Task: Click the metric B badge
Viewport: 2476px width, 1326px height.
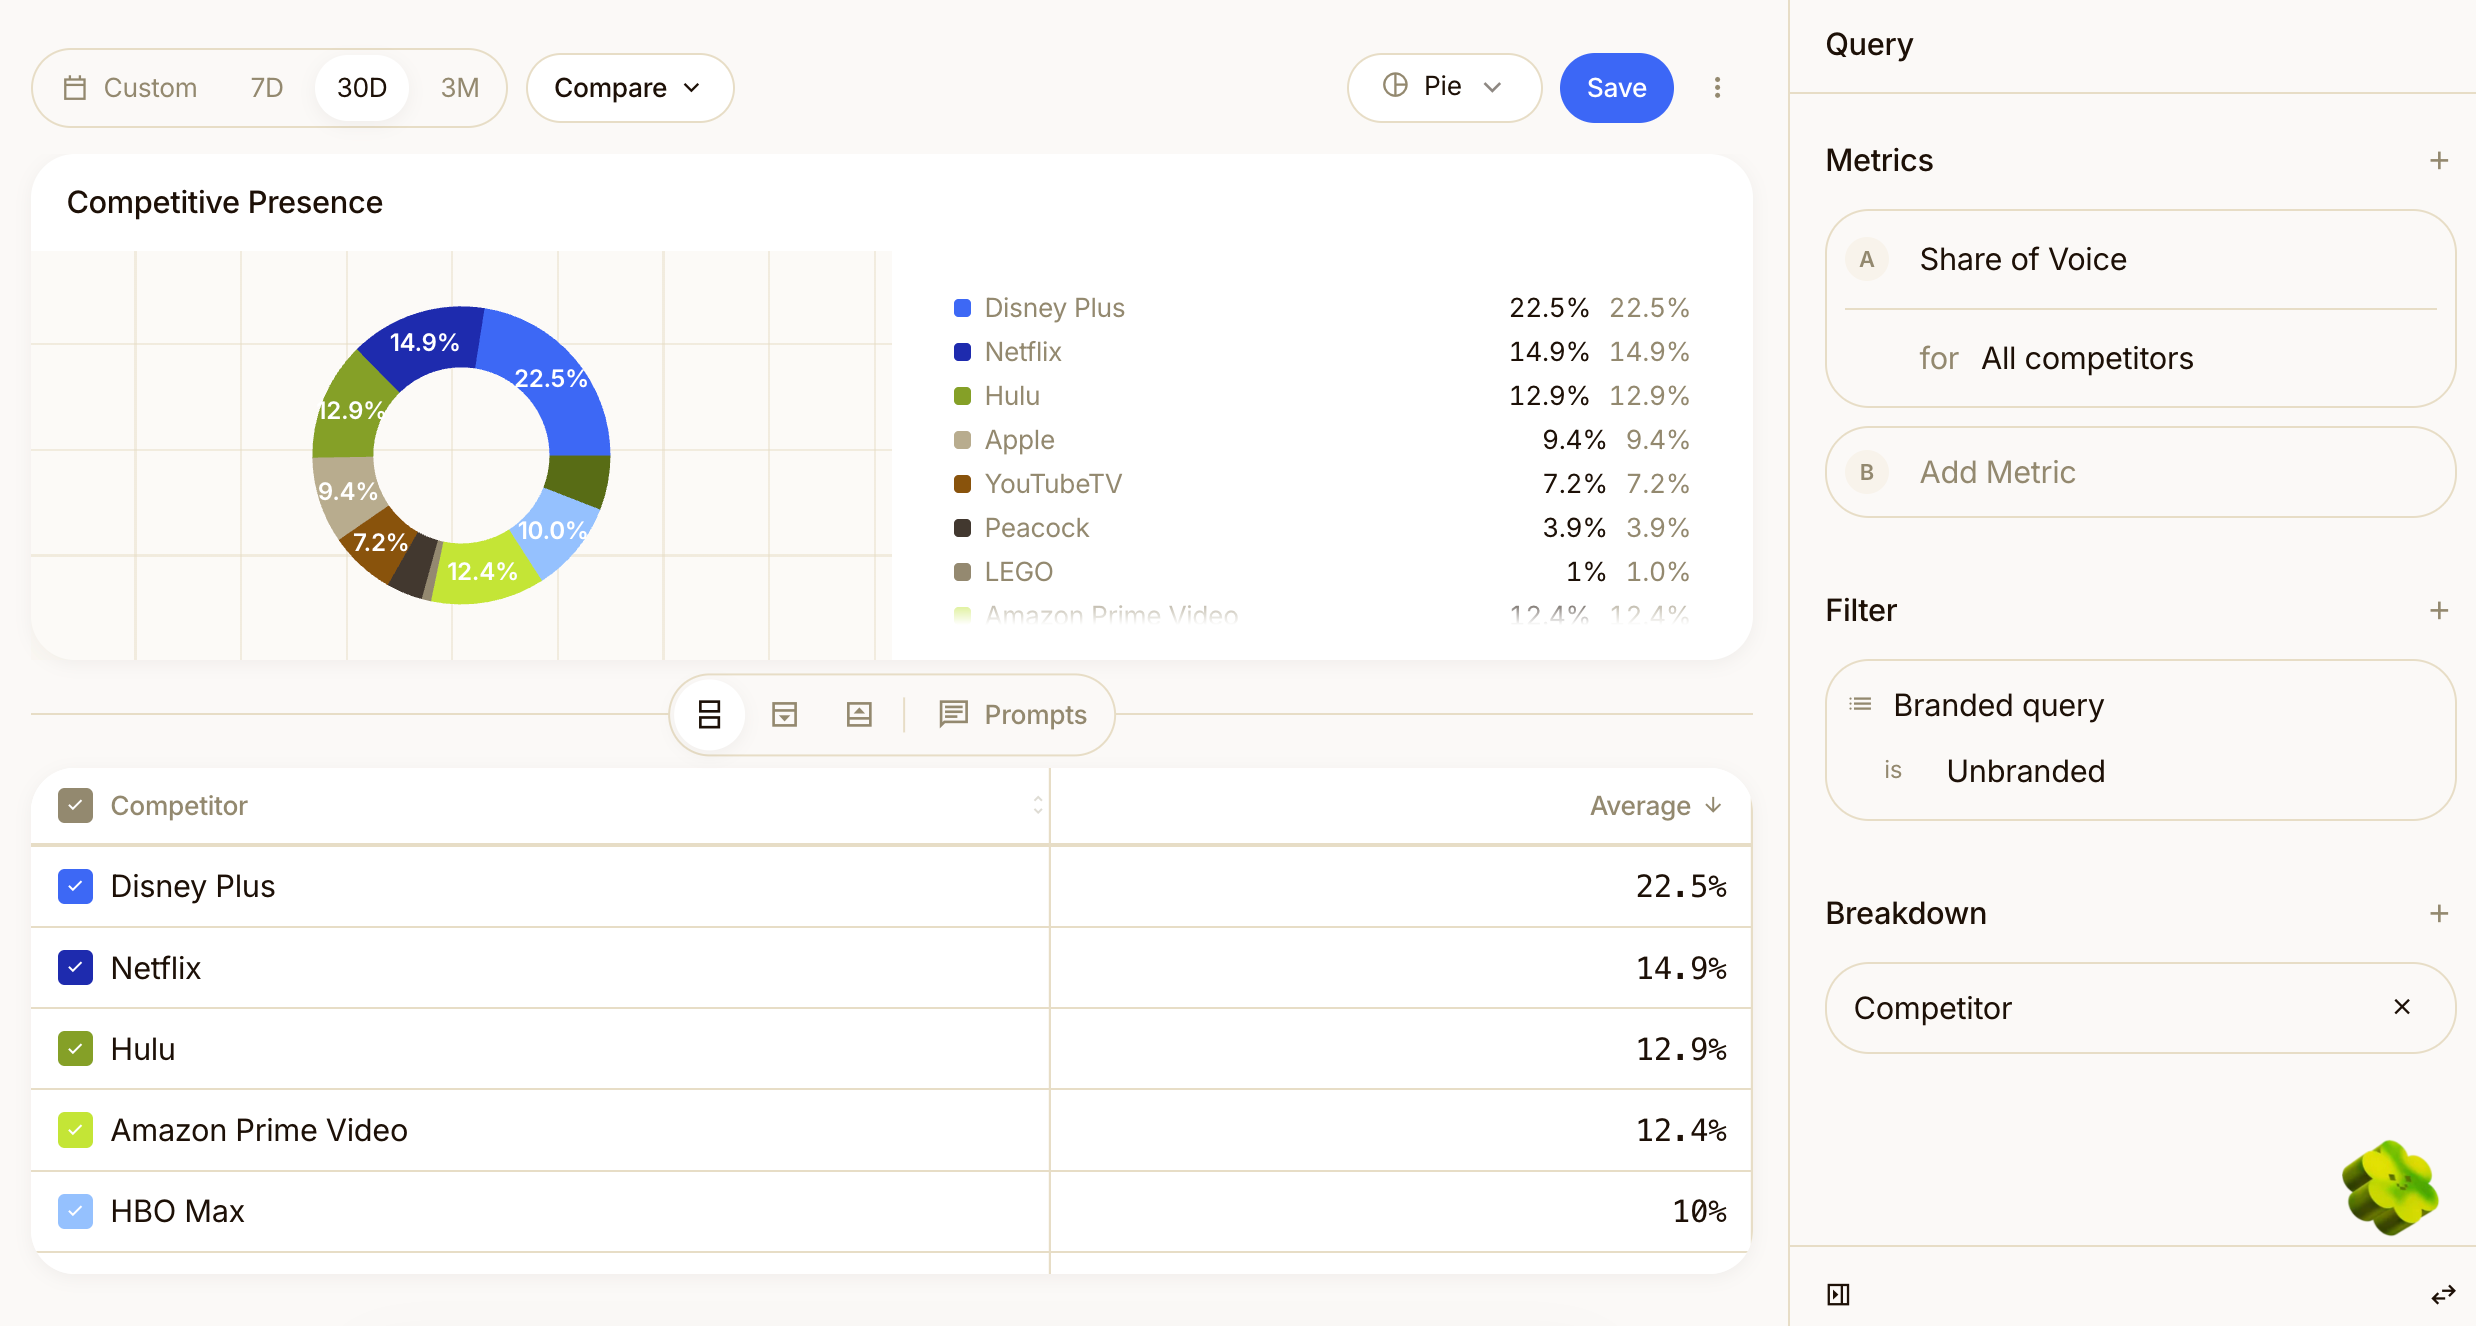Action: pyautogui.click(x=1866, y=472)
